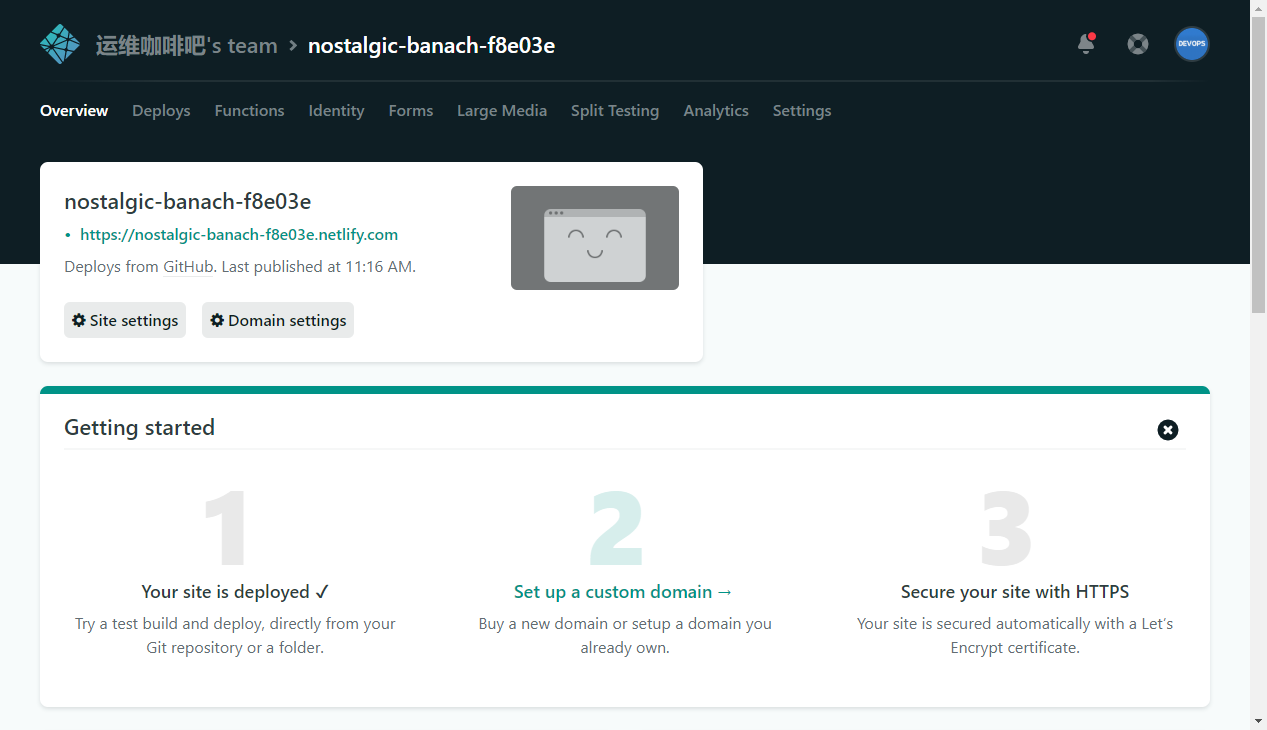Viewport: 1267px width, 730px height.
Task: Select the Identity tab
Action: click(x=336, y=111)
